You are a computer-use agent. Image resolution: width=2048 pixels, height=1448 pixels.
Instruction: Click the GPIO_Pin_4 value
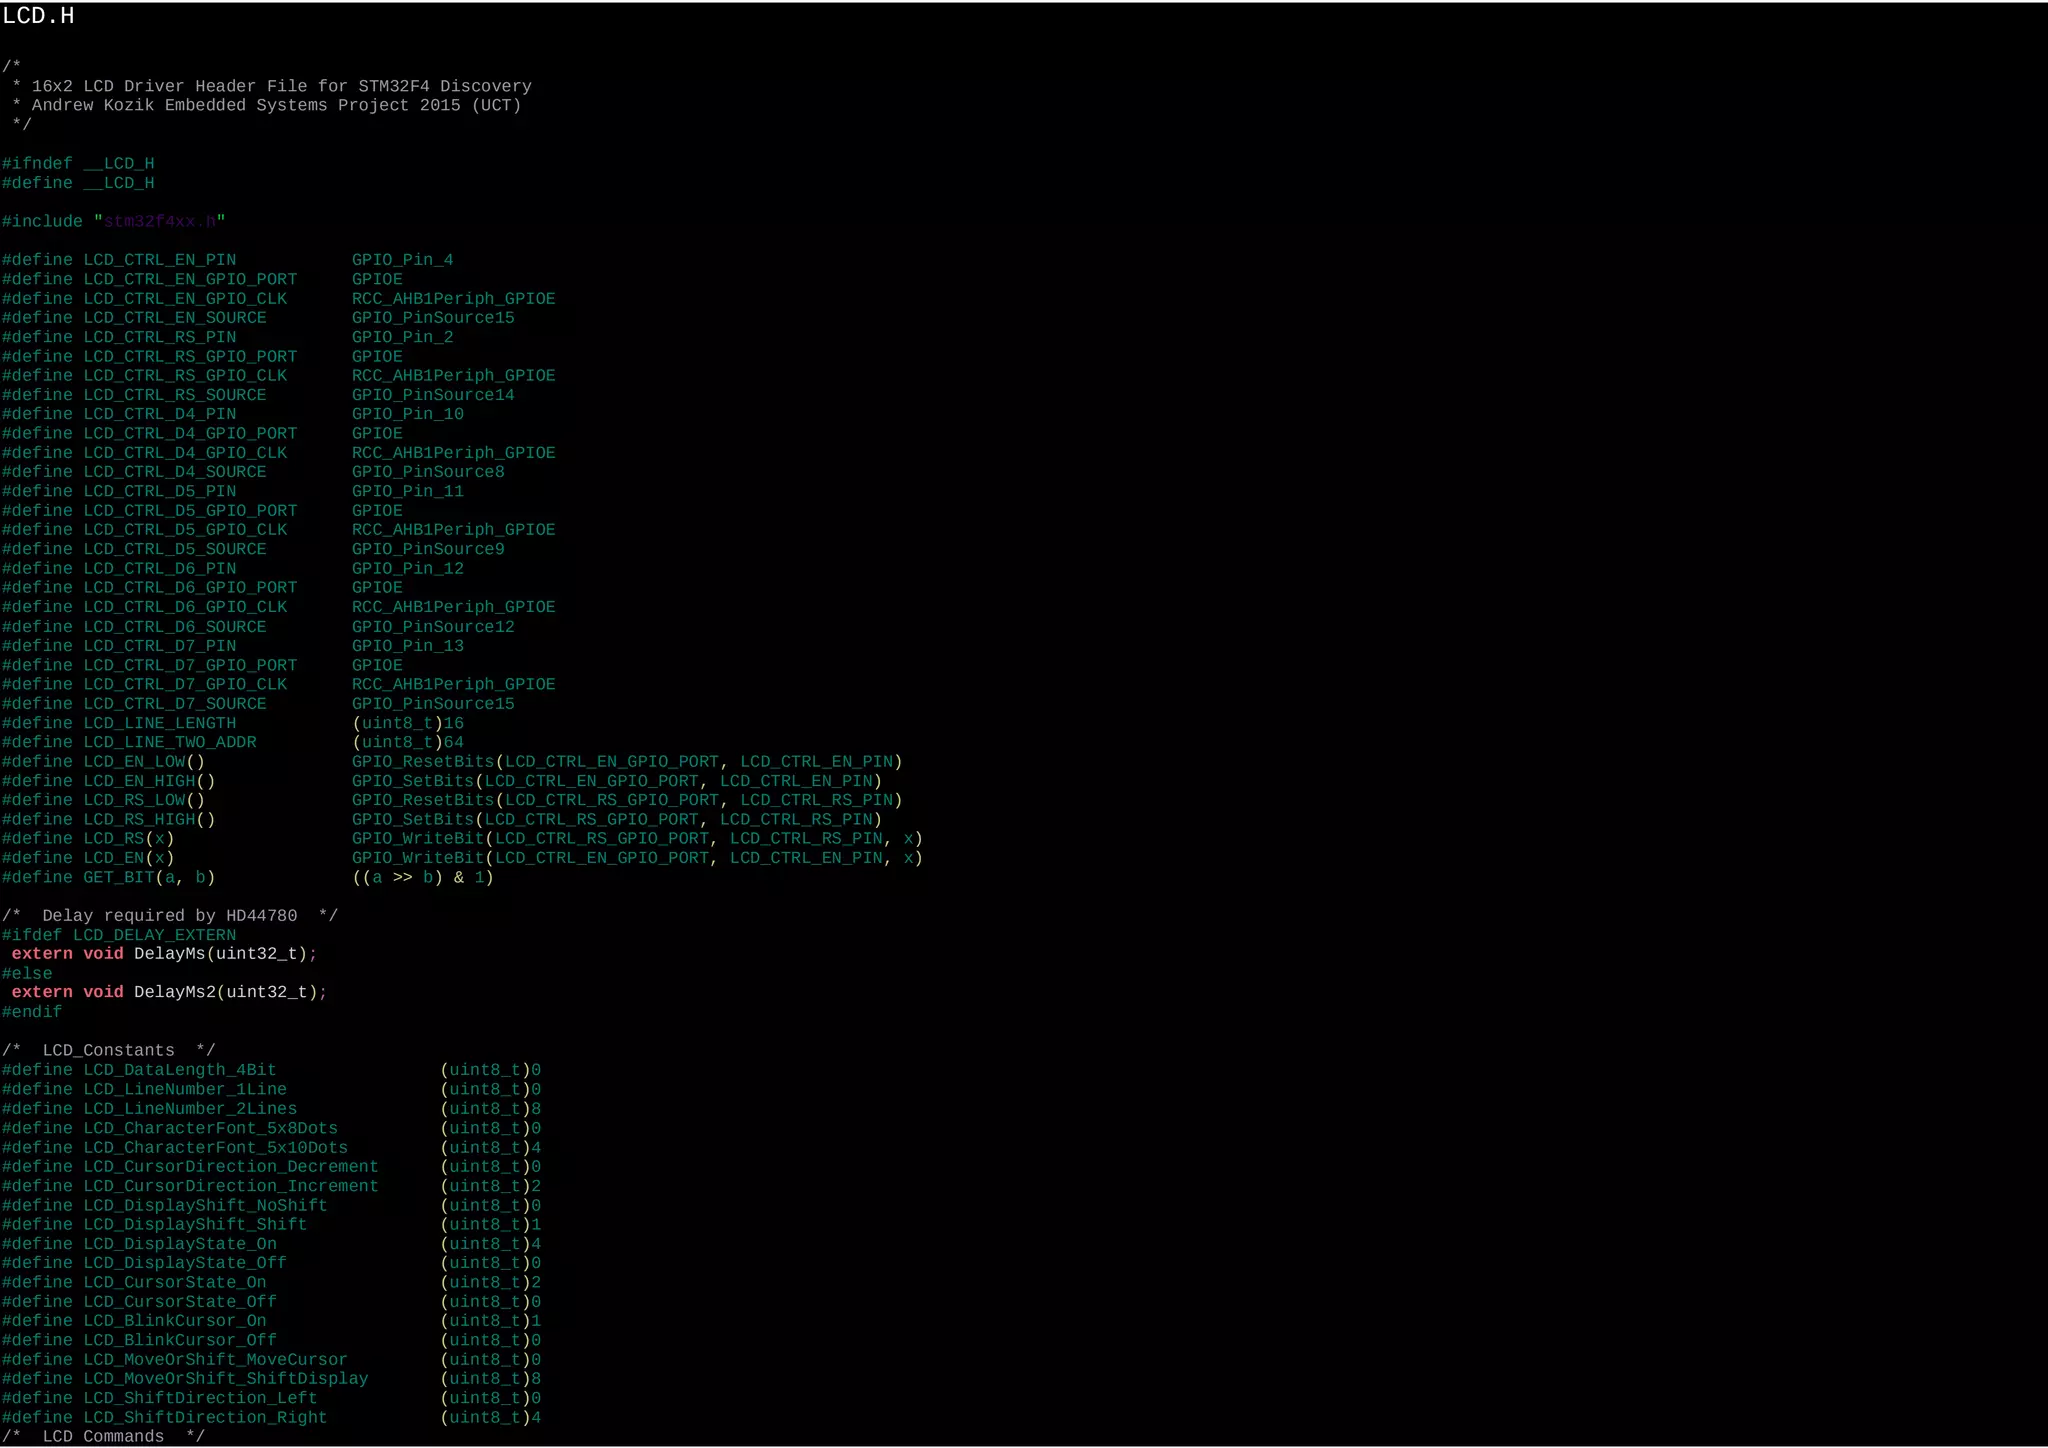click(x=402, y=260)
